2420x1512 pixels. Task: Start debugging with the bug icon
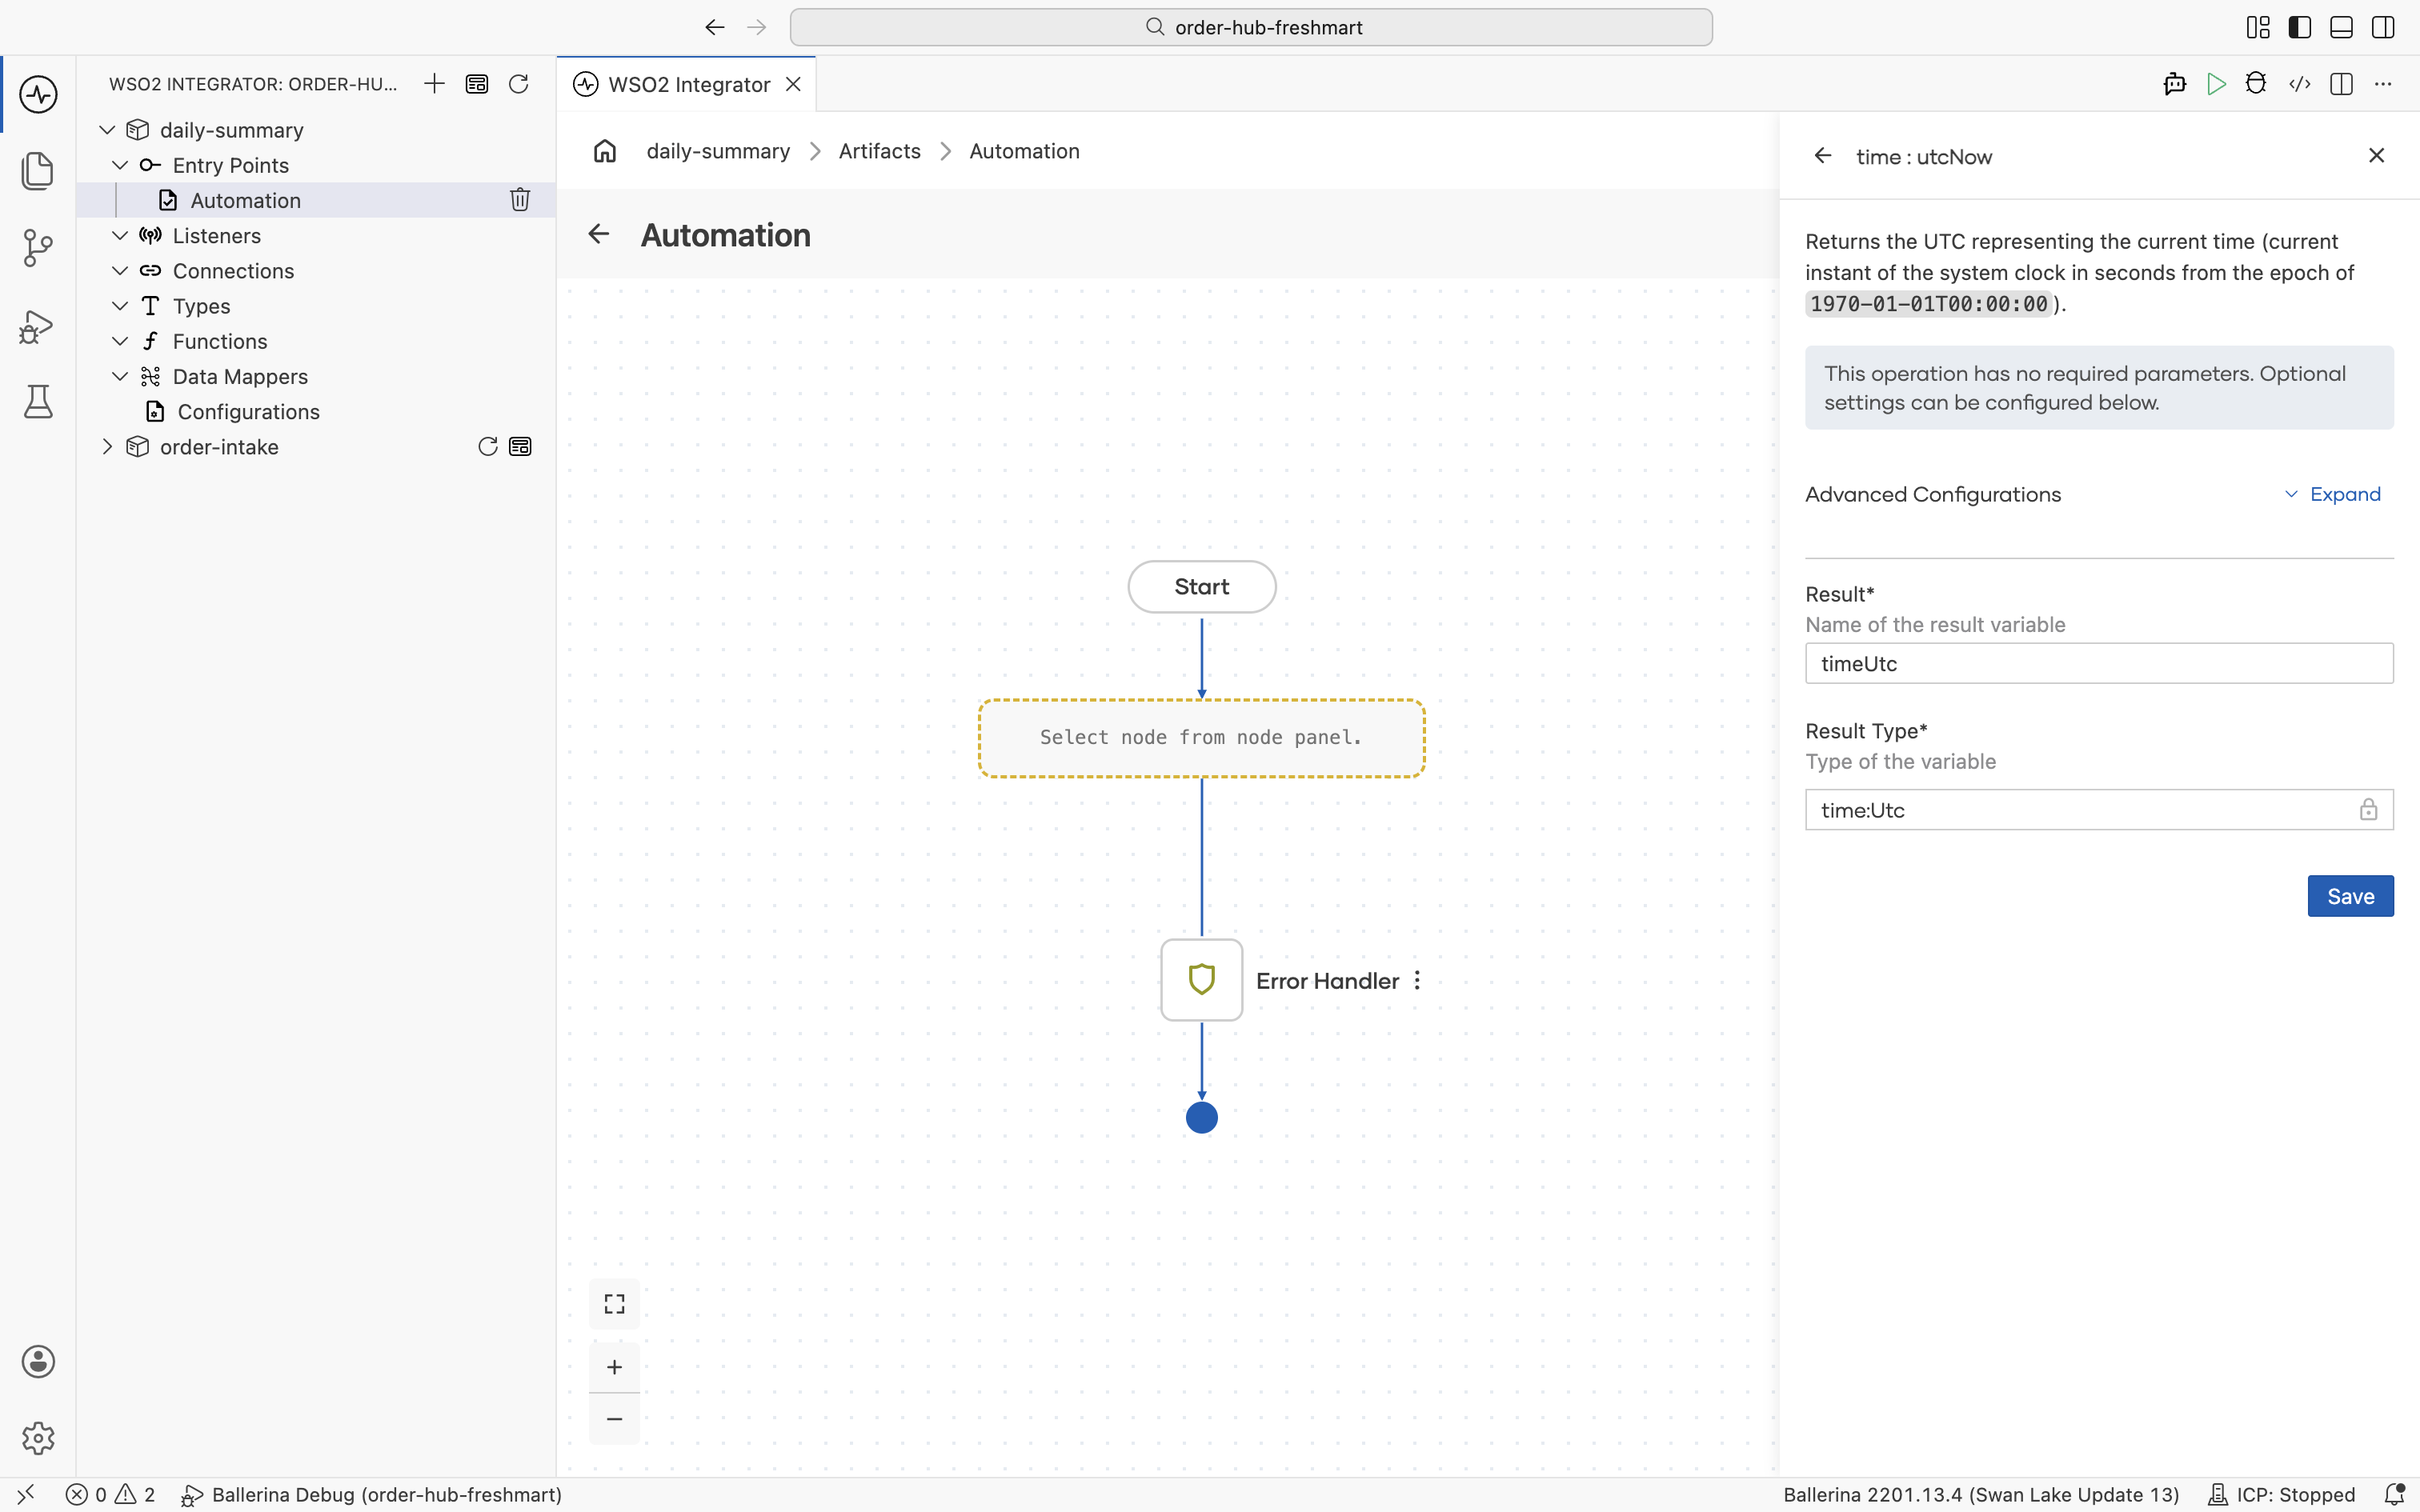(x=2256, y=84)
